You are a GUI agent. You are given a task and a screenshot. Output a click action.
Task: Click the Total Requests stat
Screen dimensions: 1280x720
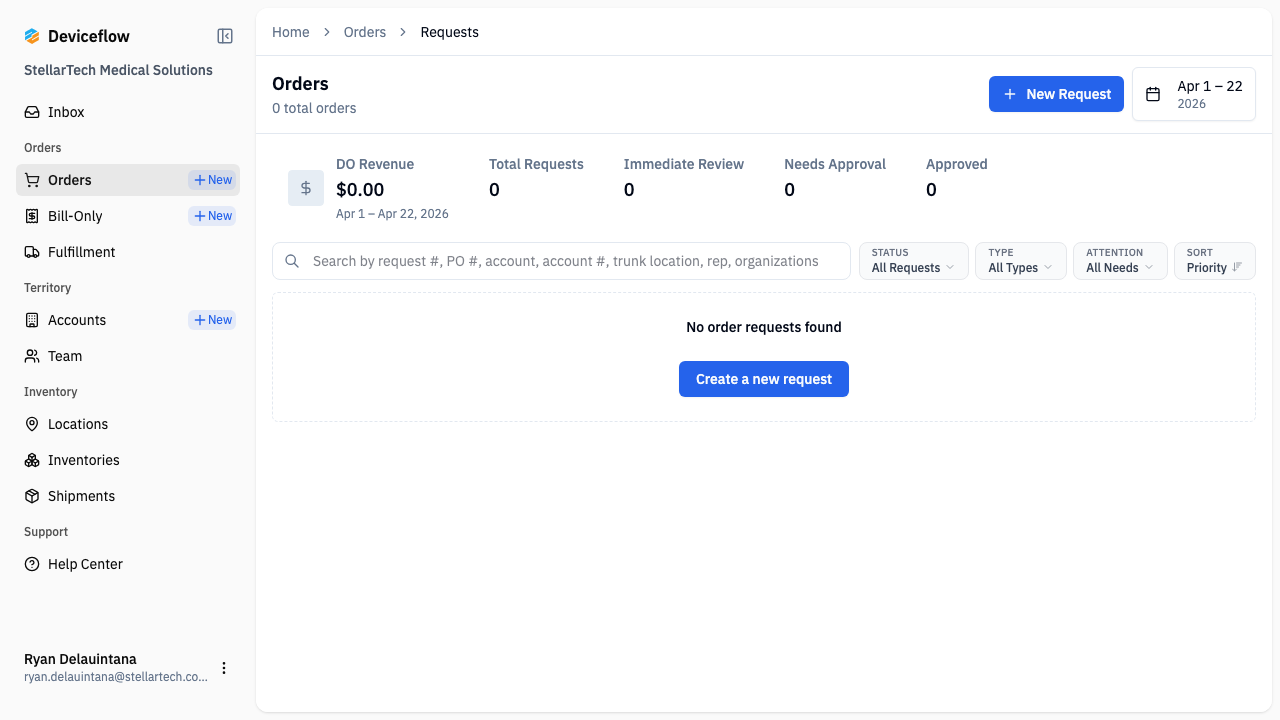[x=536, y=178]
